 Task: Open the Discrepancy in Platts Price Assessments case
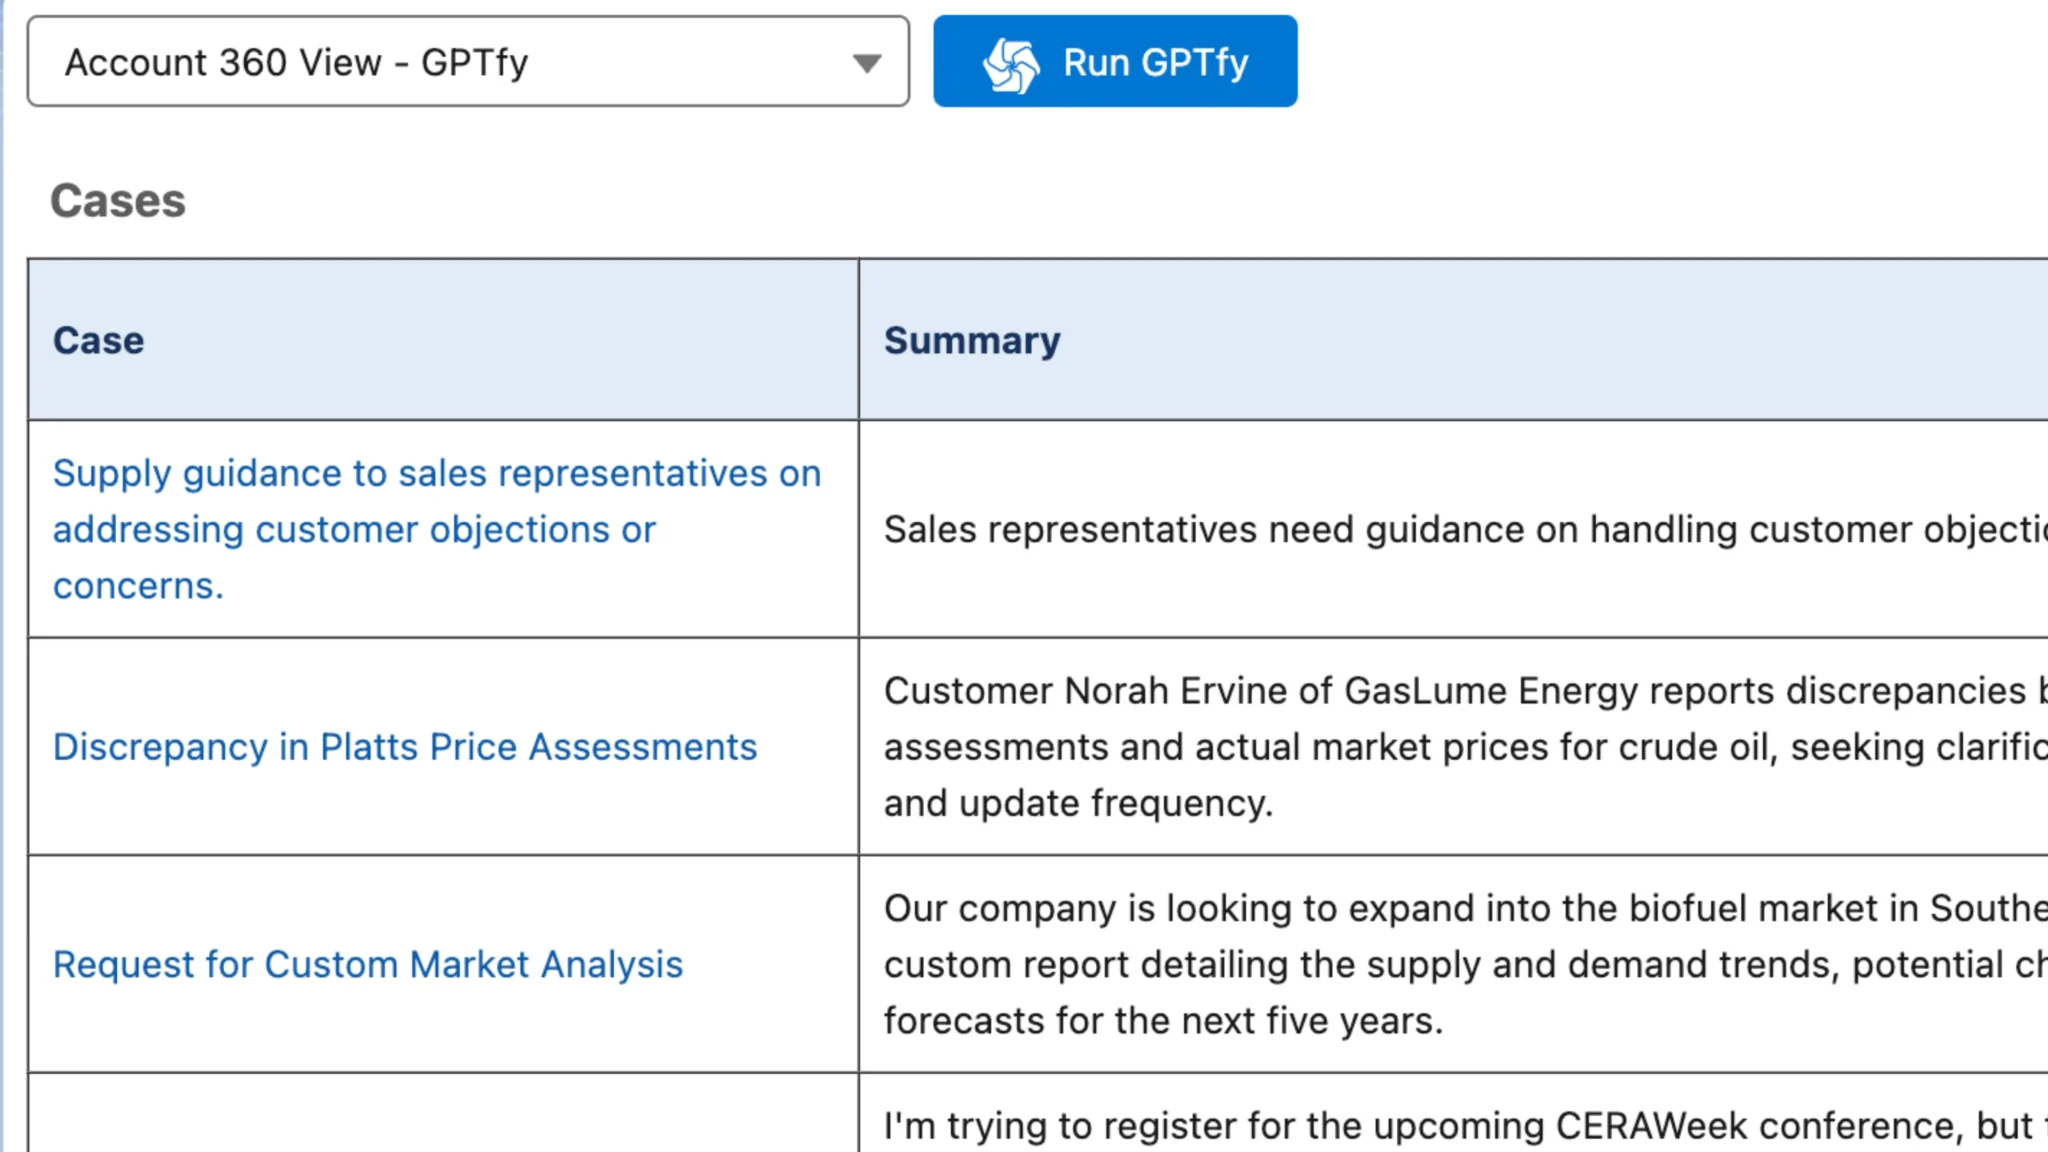(x=404, y=746)
